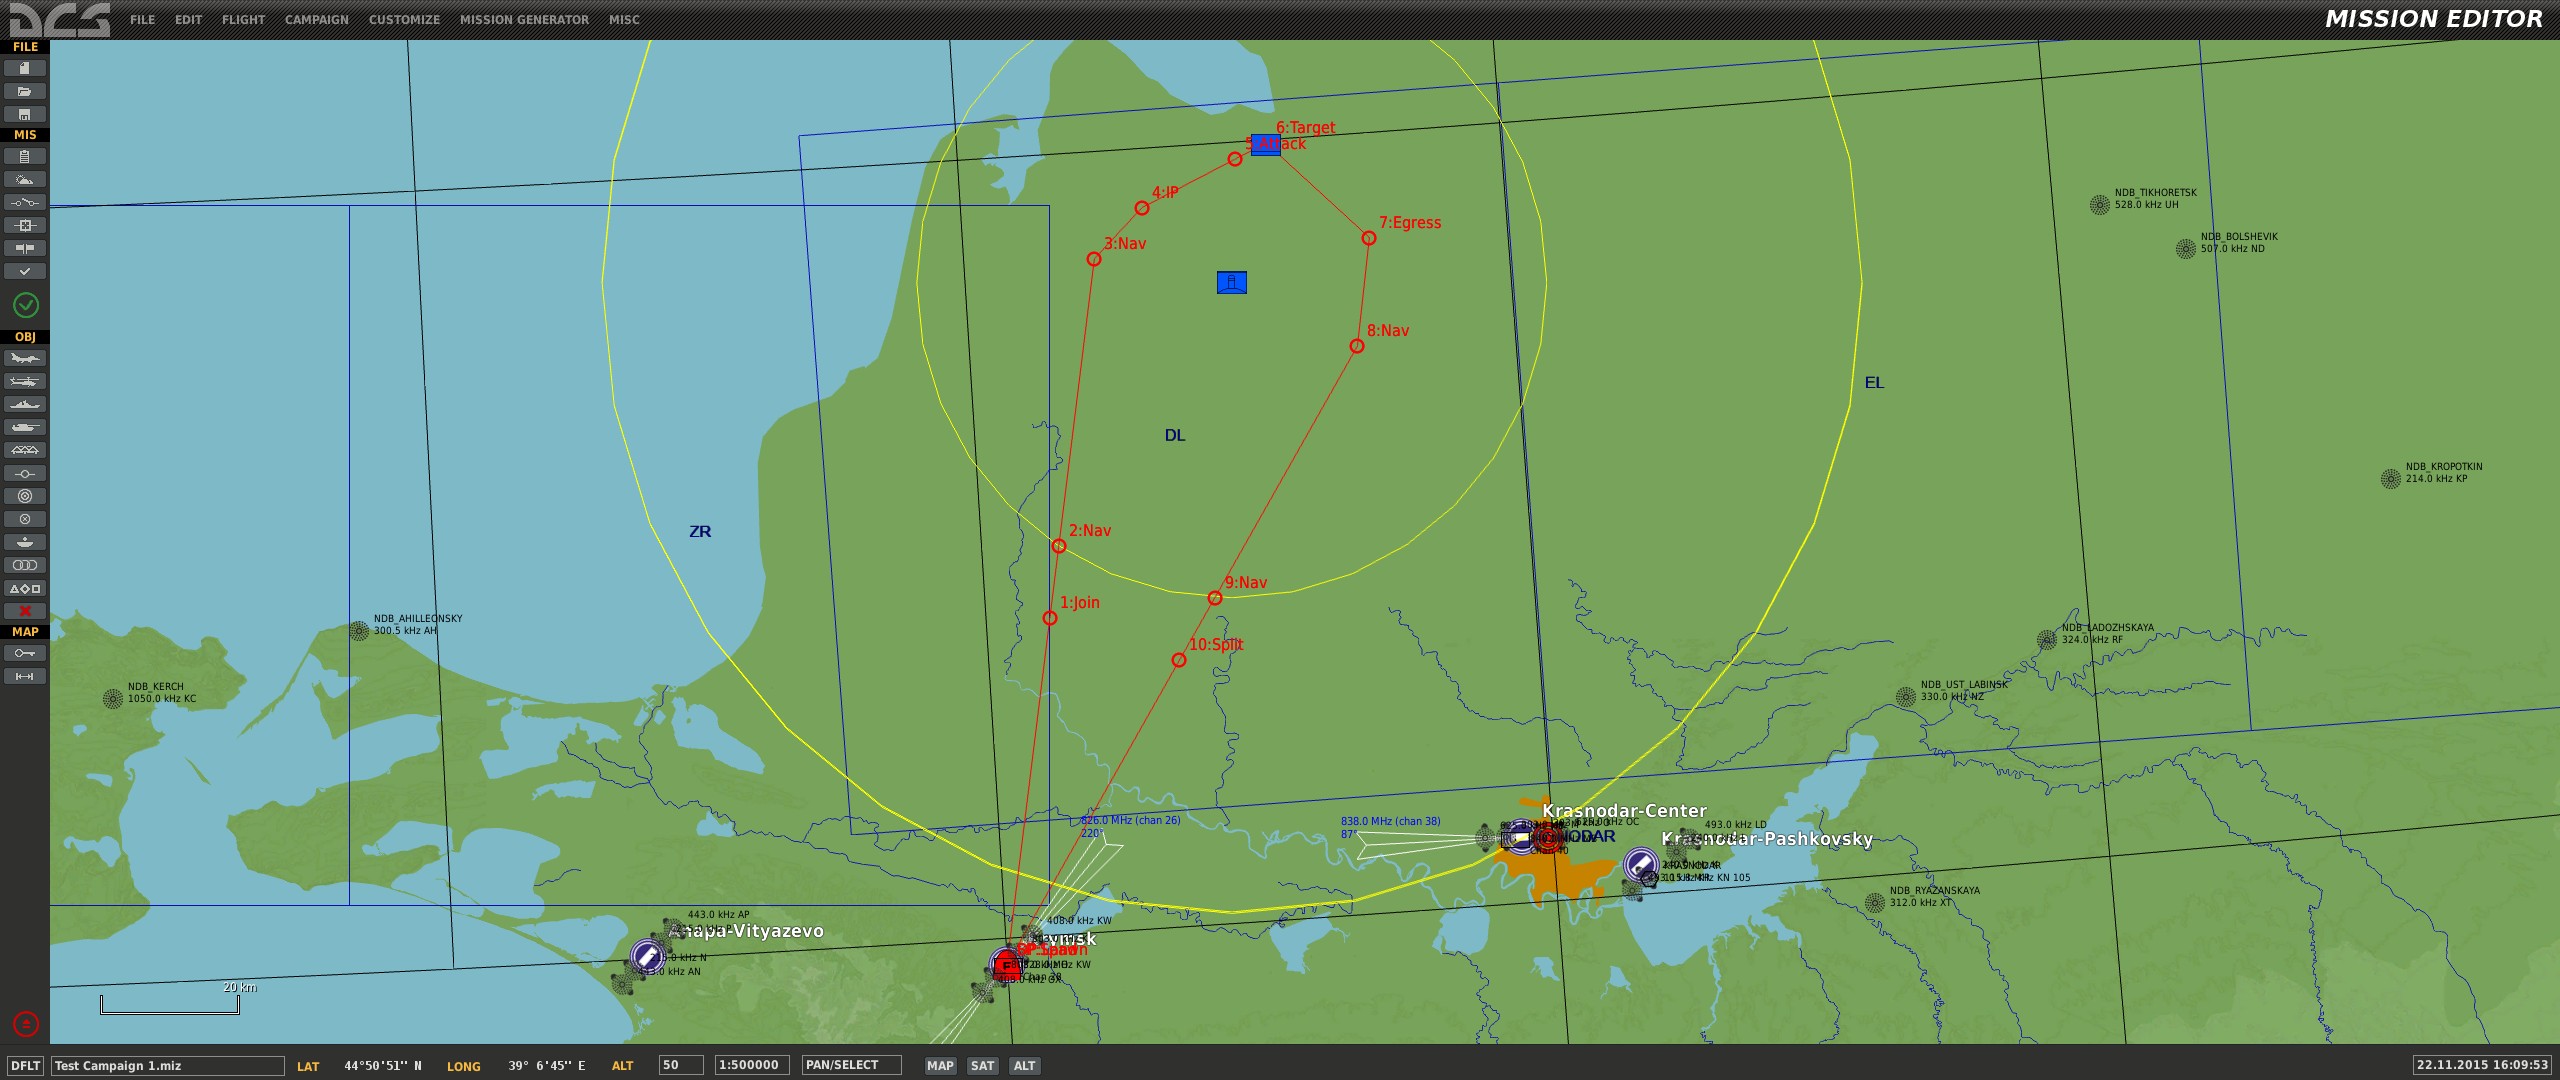Select the Anapa-Vityazevo airfield icon
The width and height of the screenshot is (2560, 1080).
tap(648, 956)
